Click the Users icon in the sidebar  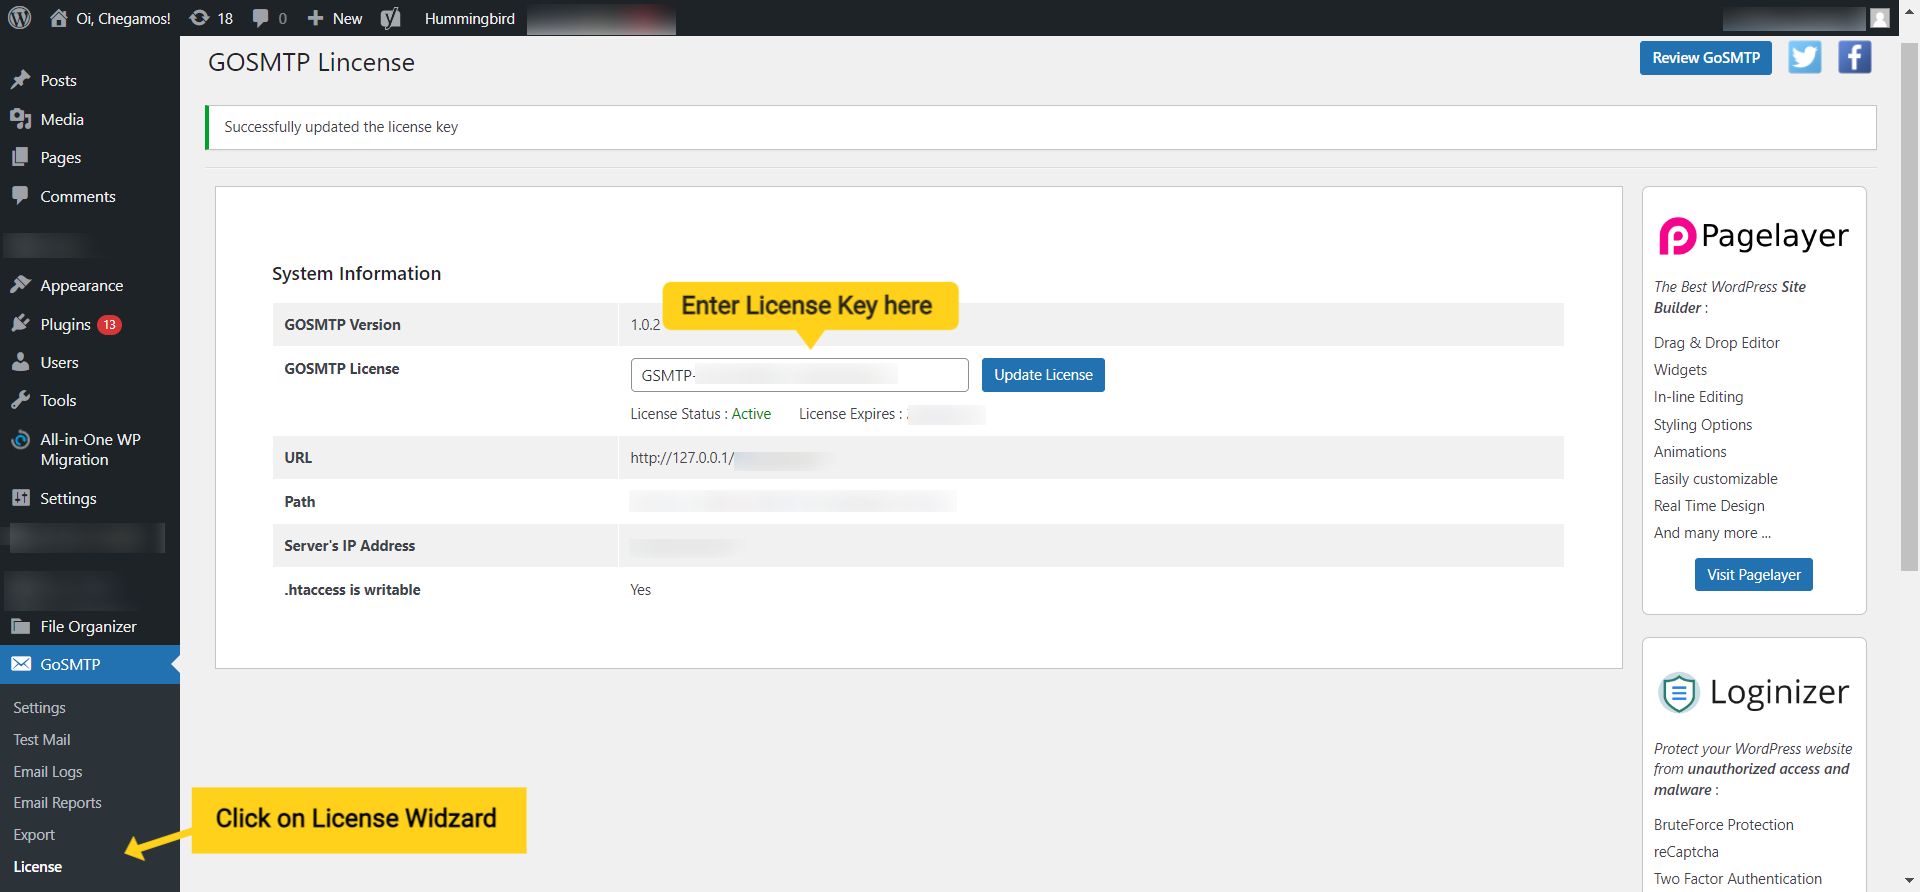point(20,362)
